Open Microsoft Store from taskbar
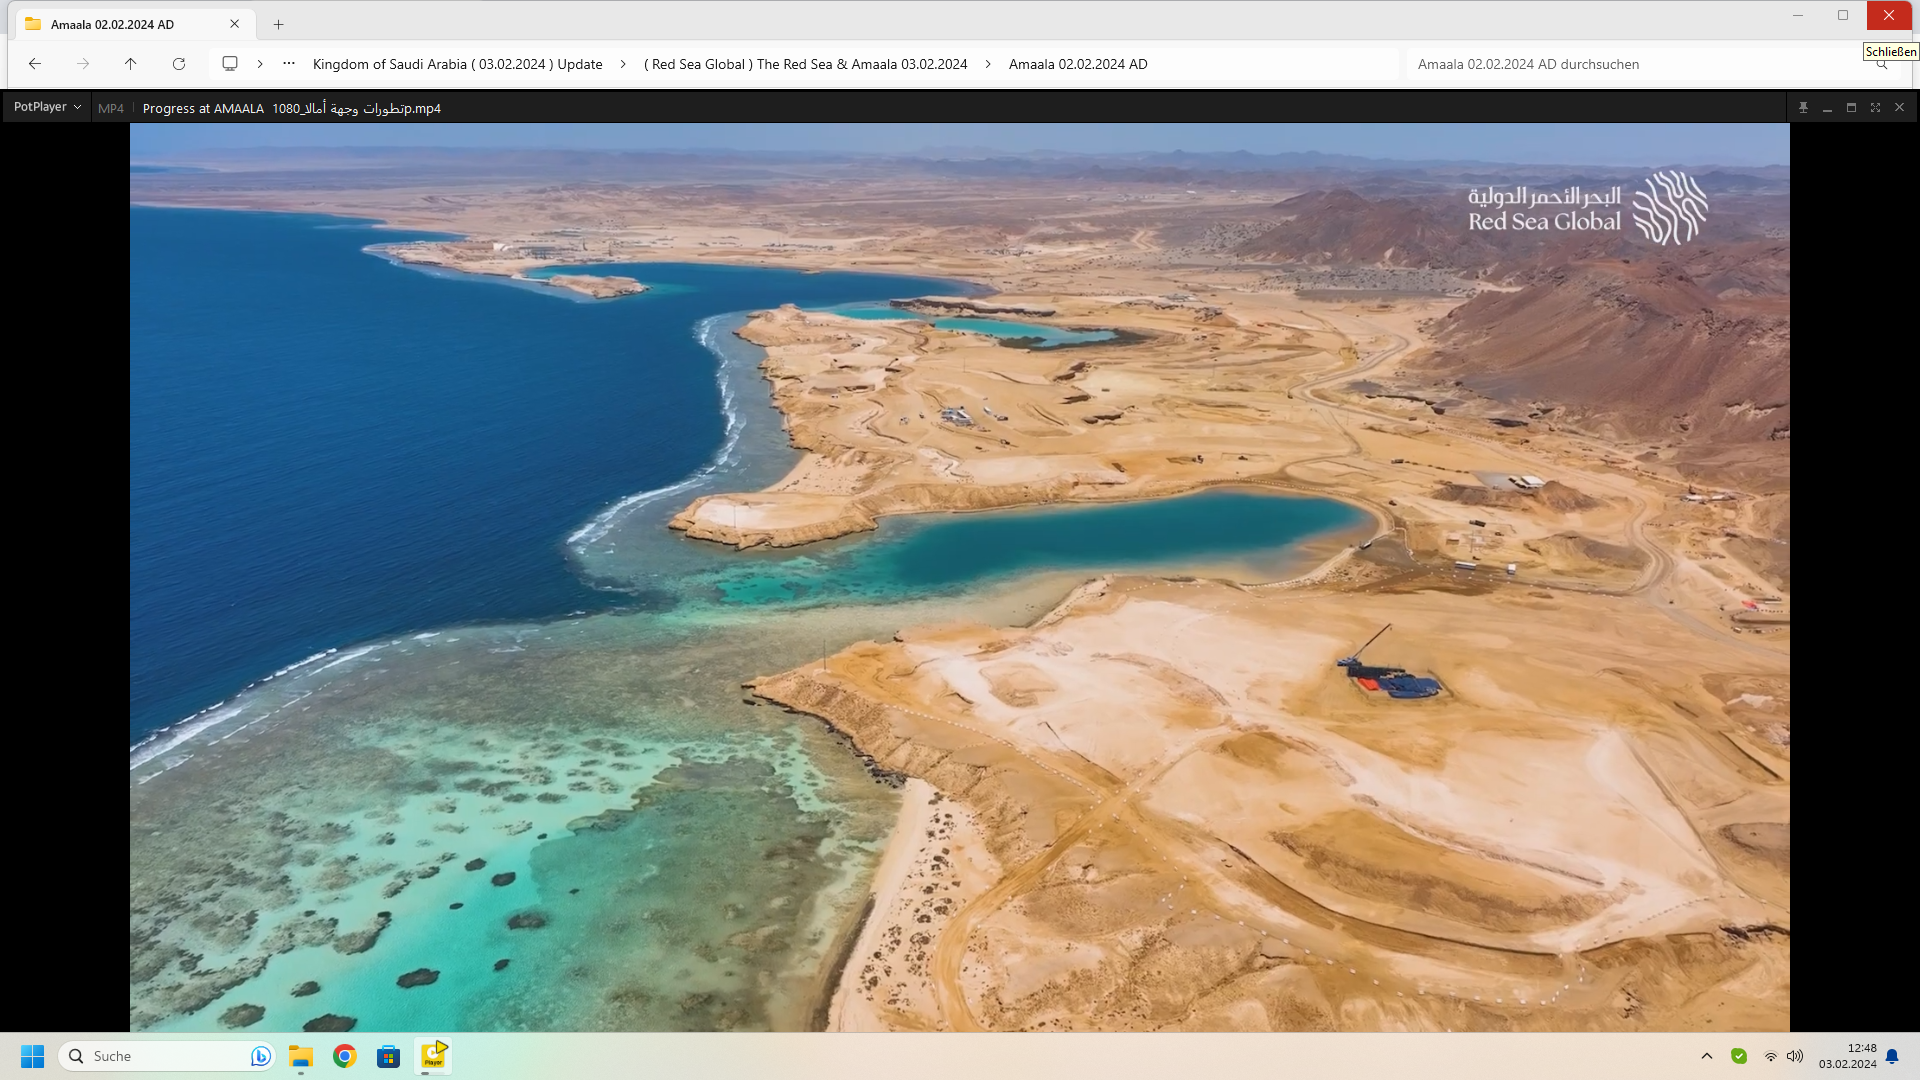 (389, 1056)
